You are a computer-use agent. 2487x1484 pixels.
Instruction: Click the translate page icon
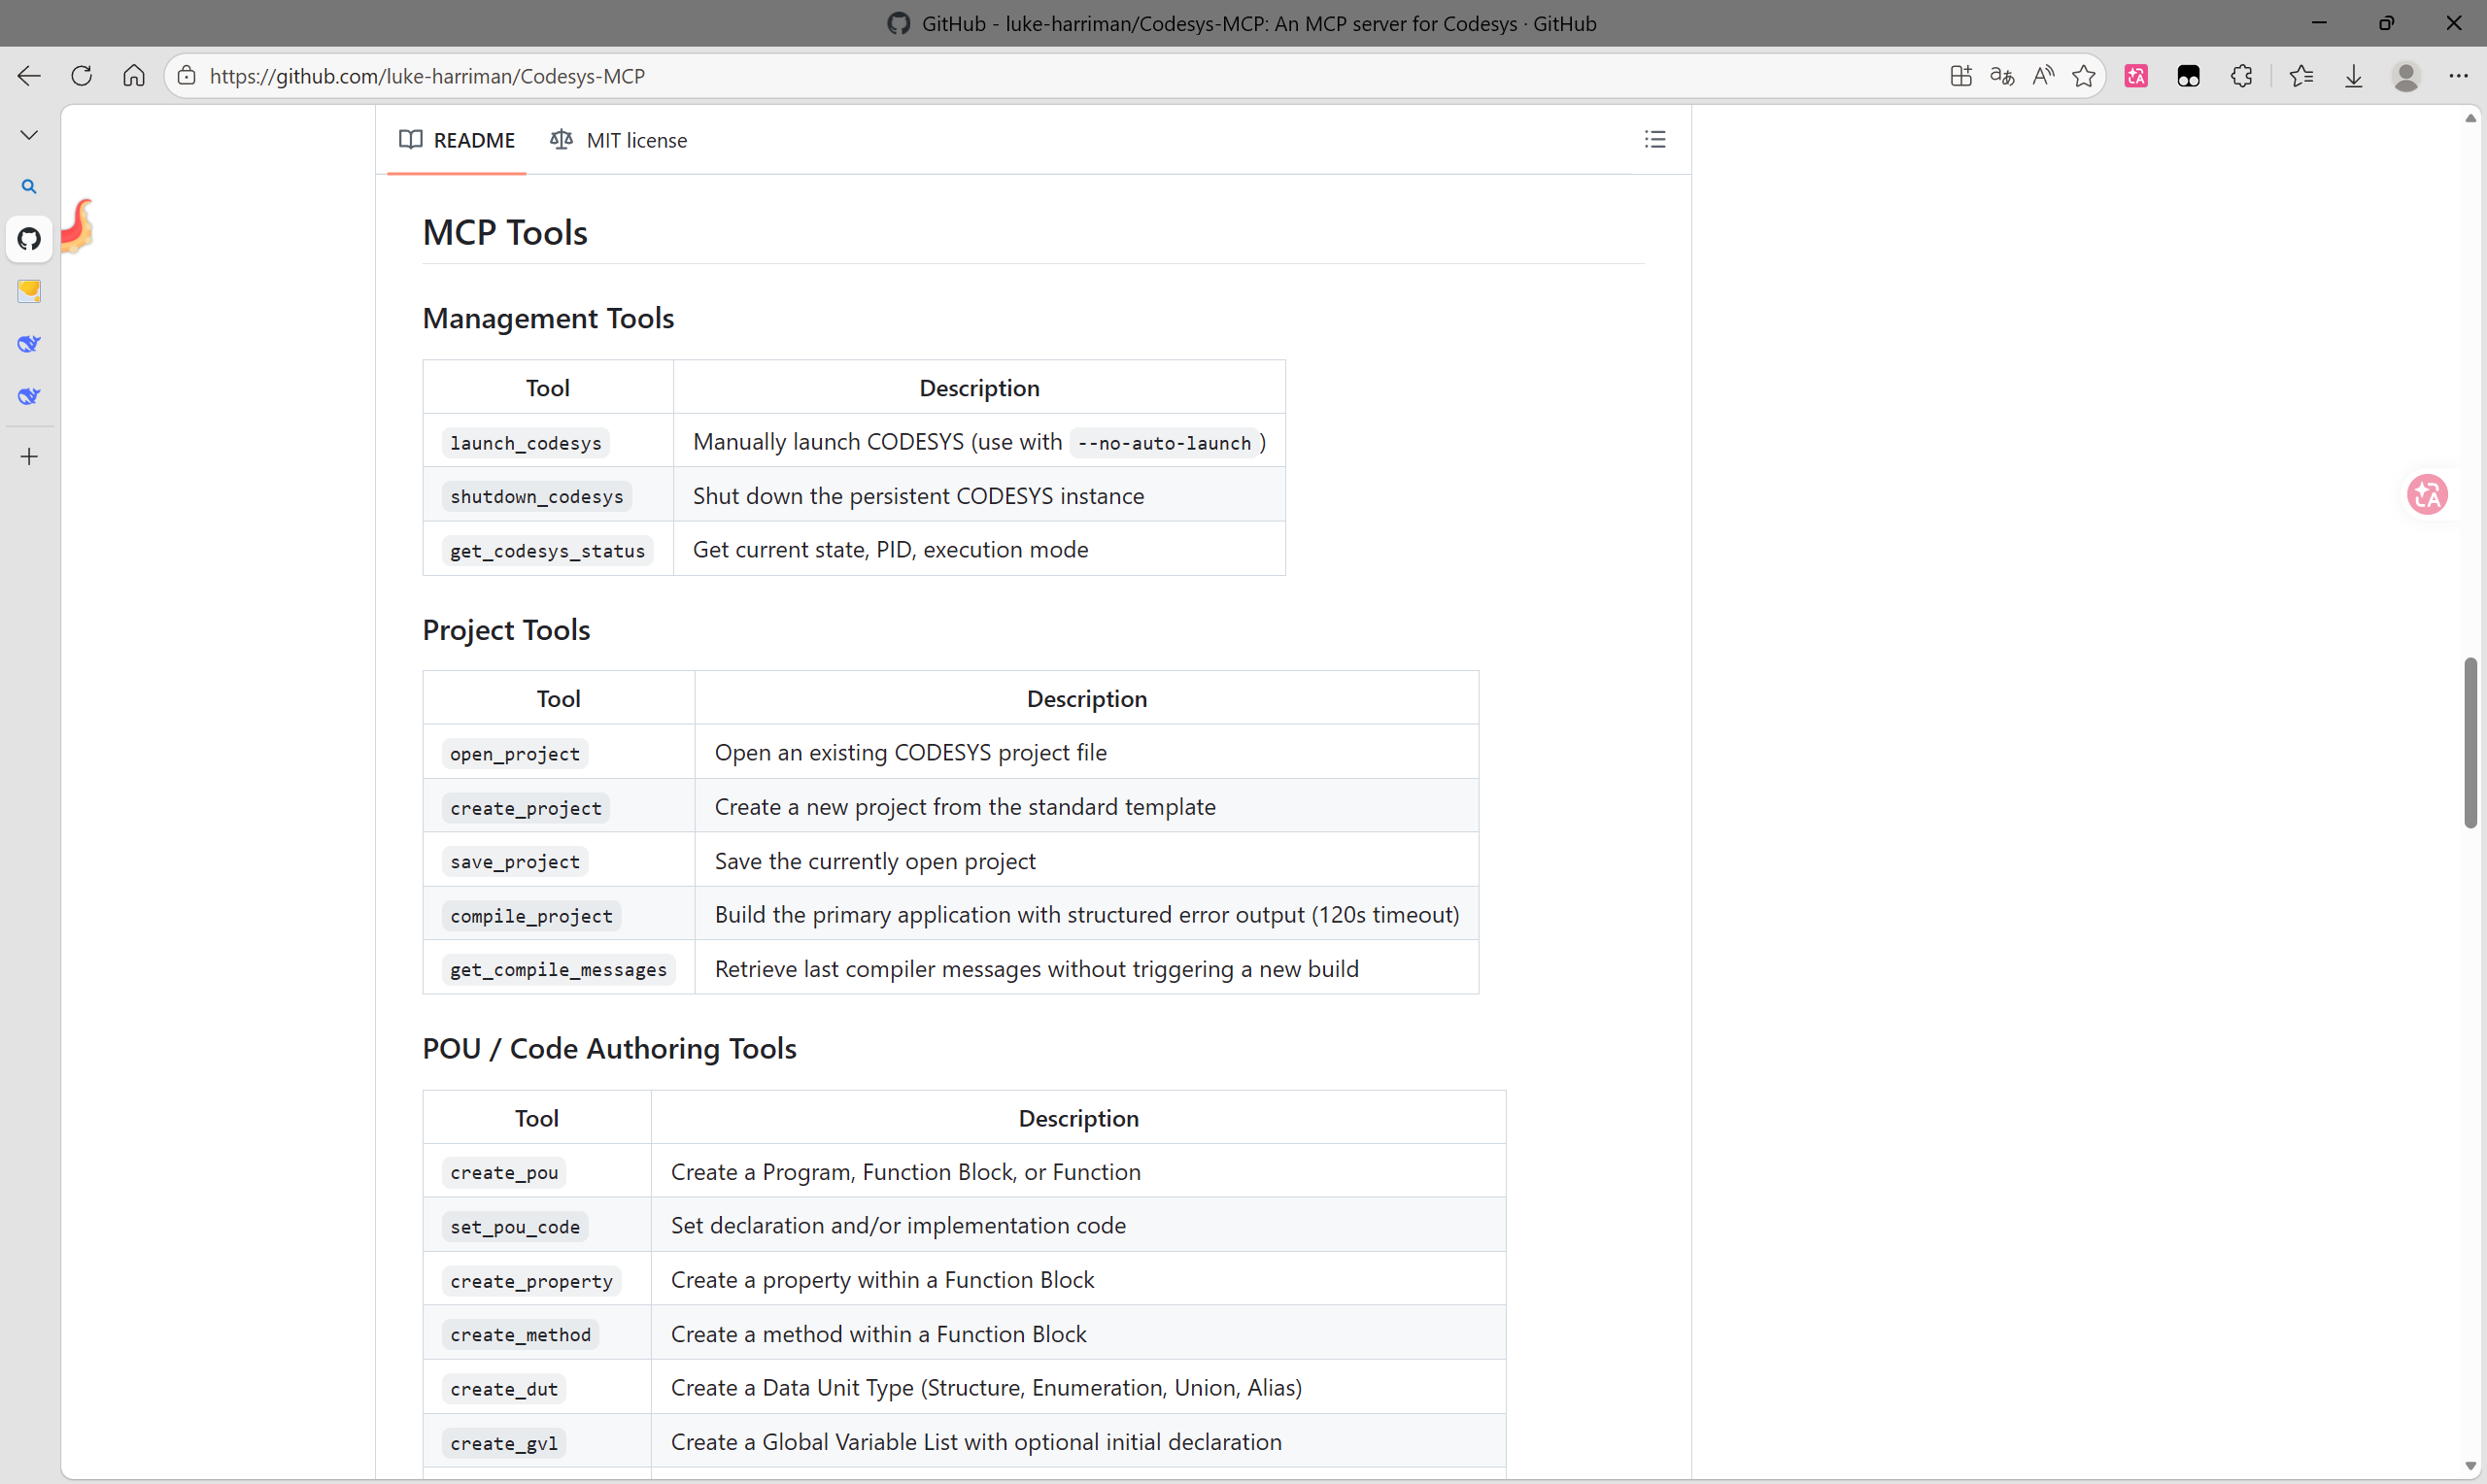(x=2002, y=76)
